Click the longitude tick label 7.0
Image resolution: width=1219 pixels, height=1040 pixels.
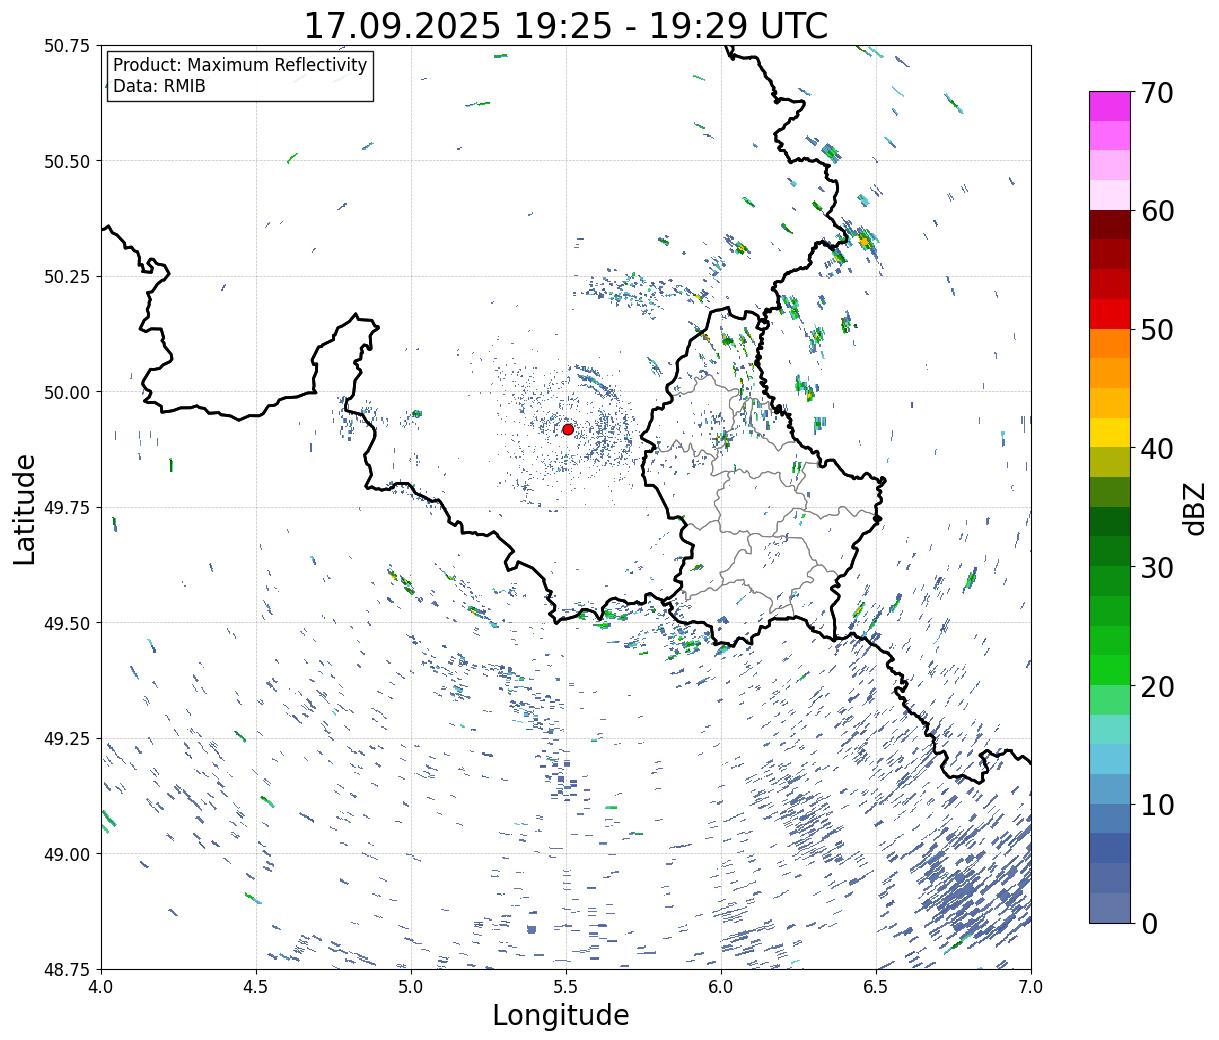point(1031,987)
